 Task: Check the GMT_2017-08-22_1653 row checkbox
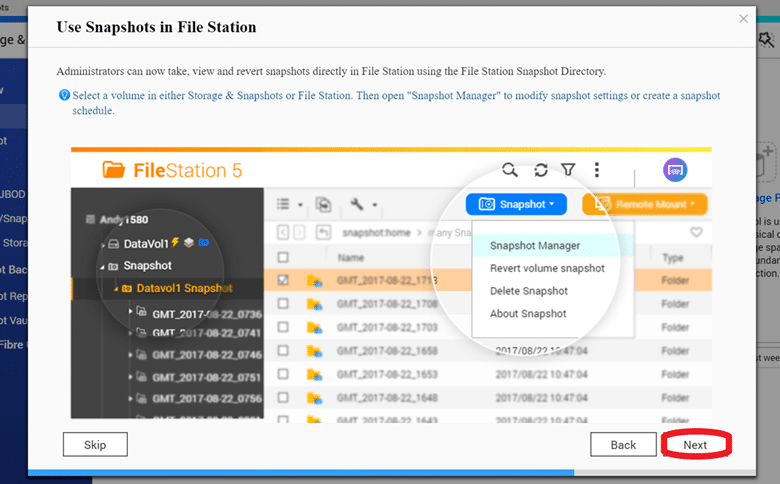point(283,374)
